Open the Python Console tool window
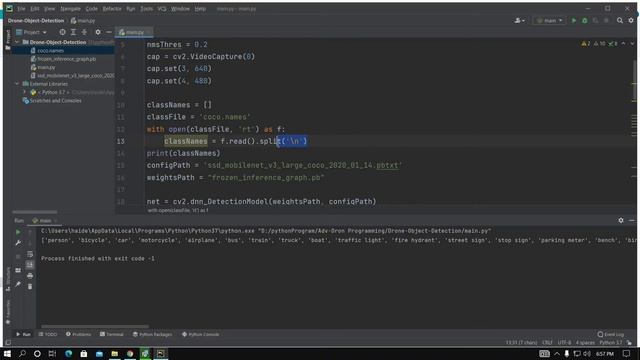The height and width of the screenshot is (360, 640). [200, 334]
